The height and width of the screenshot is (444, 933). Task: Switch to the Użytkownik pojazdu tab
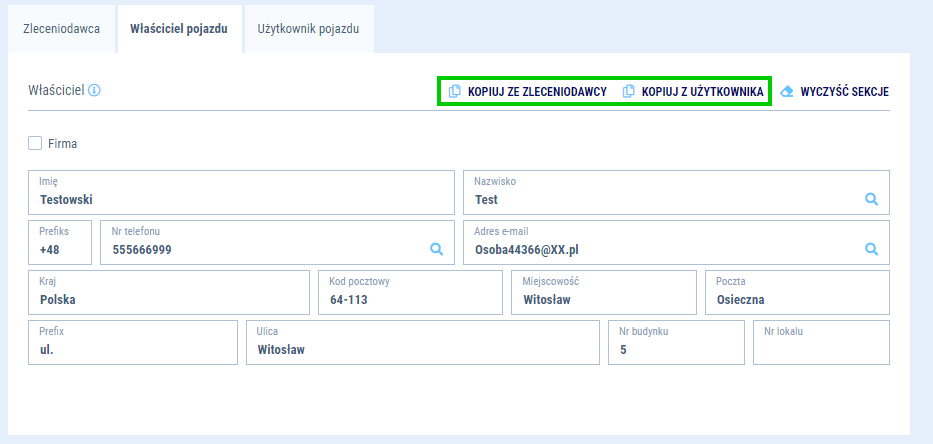click(308, 29)
